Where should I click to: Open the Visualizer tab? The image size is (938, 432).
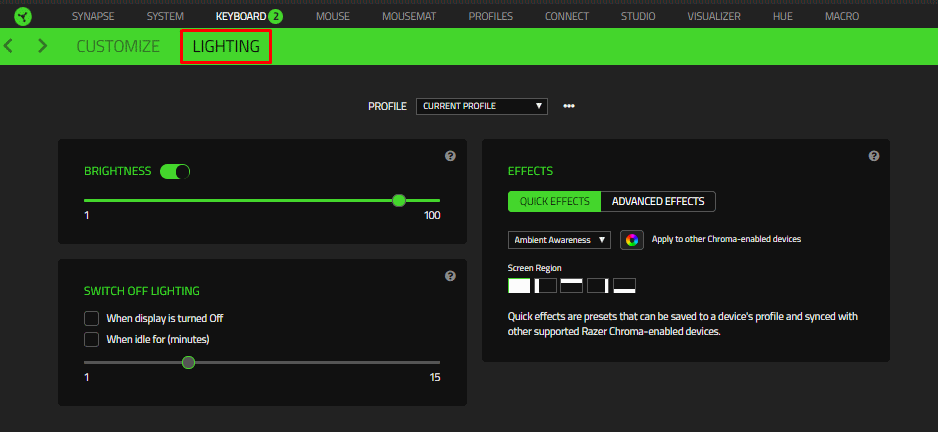point(714,16)
